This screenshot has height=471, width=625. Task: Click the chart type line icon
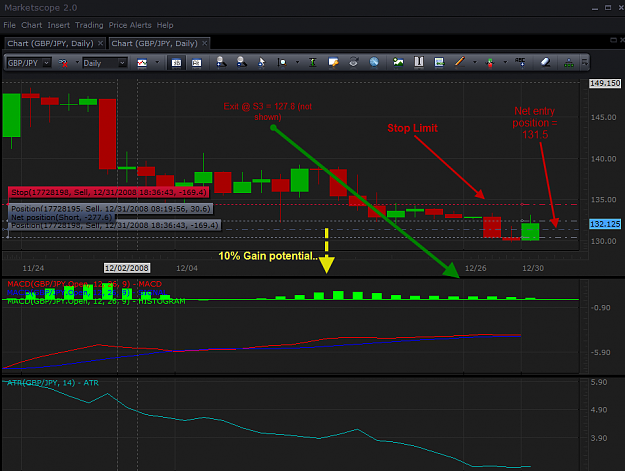tap(142, 63)
